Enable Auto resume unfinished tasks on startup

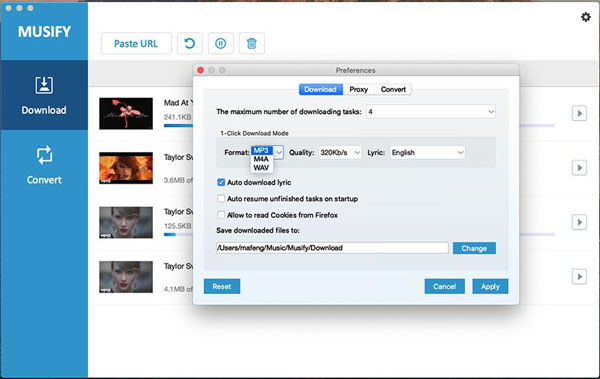point(221,199)
